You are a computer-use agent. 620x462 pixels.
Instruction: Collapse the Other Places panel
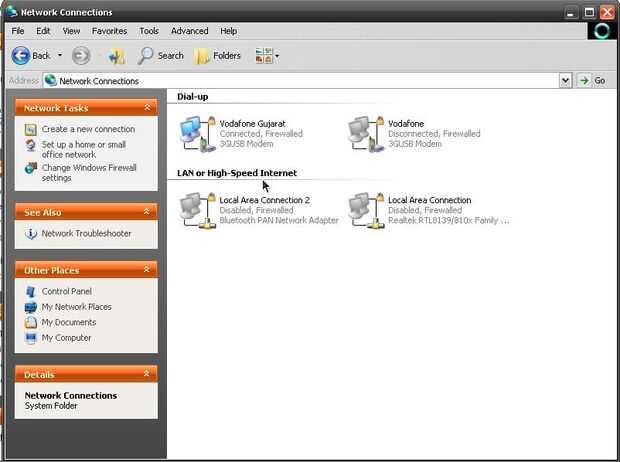tap(147, 269)
